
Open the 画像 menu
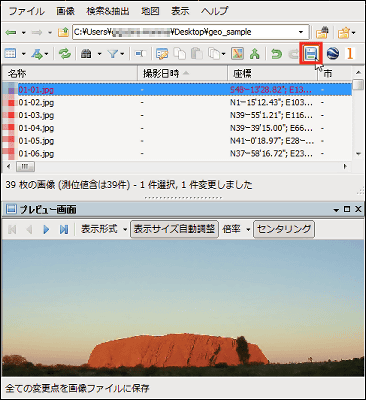[x=65, y=11]
